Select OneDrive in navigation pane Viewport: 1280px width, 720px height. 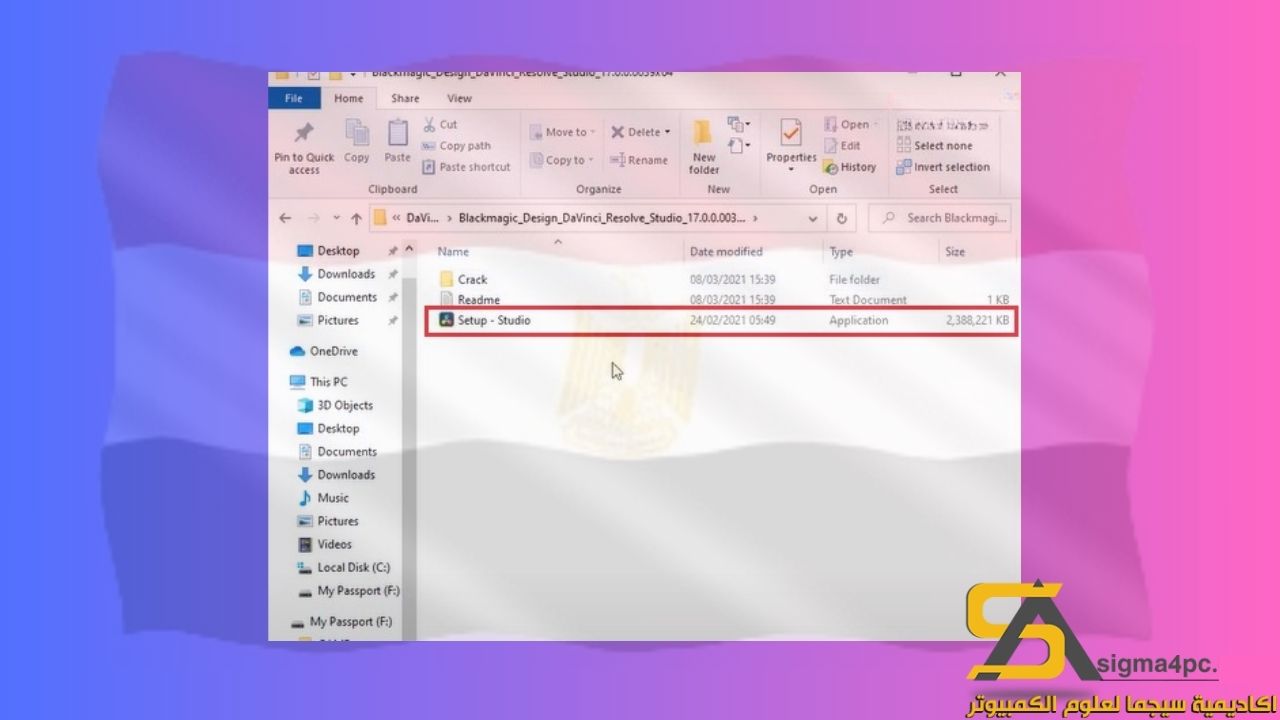[323, 351]
